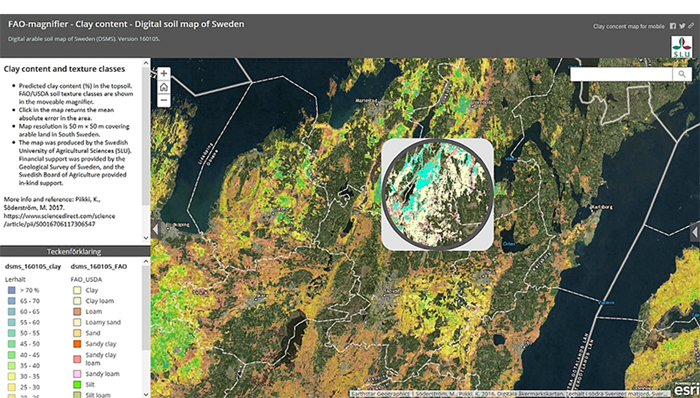Click the Esri logo on map

pyautogui.click(x=686, y=389)
